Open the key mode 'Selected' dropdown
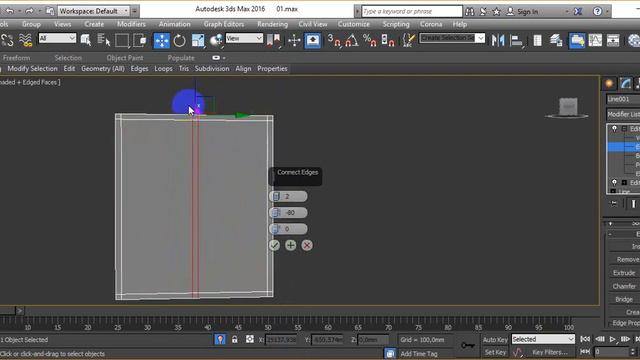Screen dimensions: 640x360 [x=543, y=339]
